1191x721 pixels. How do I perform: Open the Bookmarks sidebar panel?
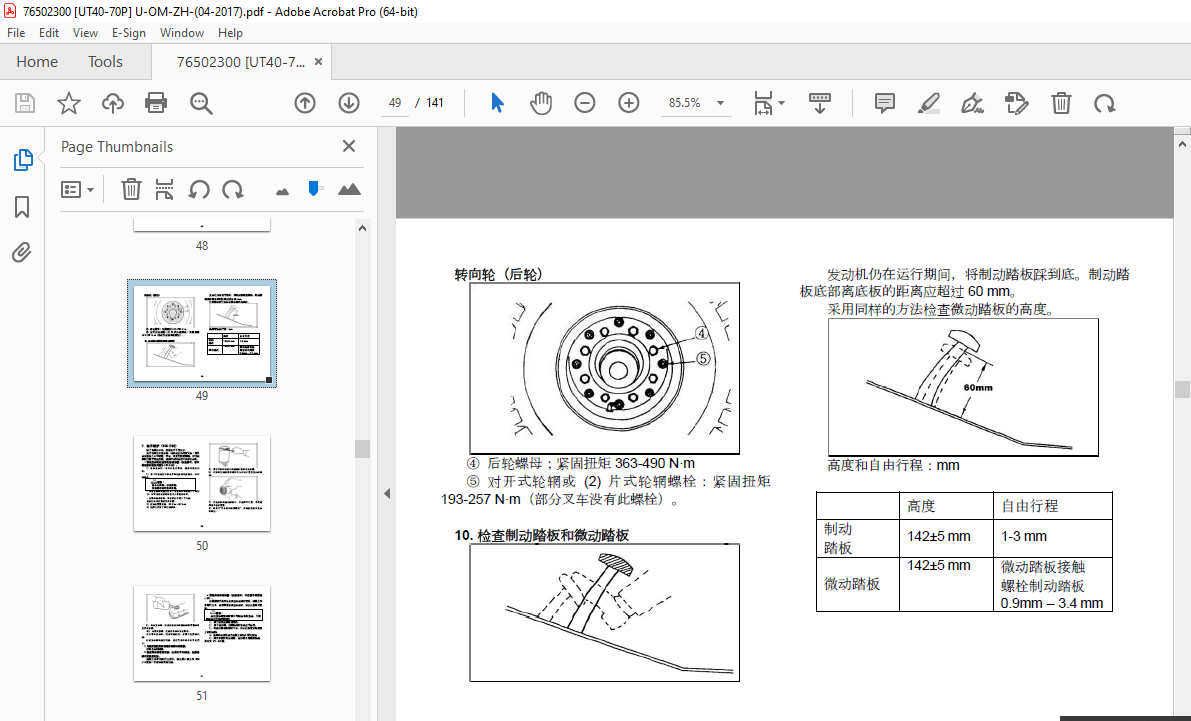coord(22,207)
